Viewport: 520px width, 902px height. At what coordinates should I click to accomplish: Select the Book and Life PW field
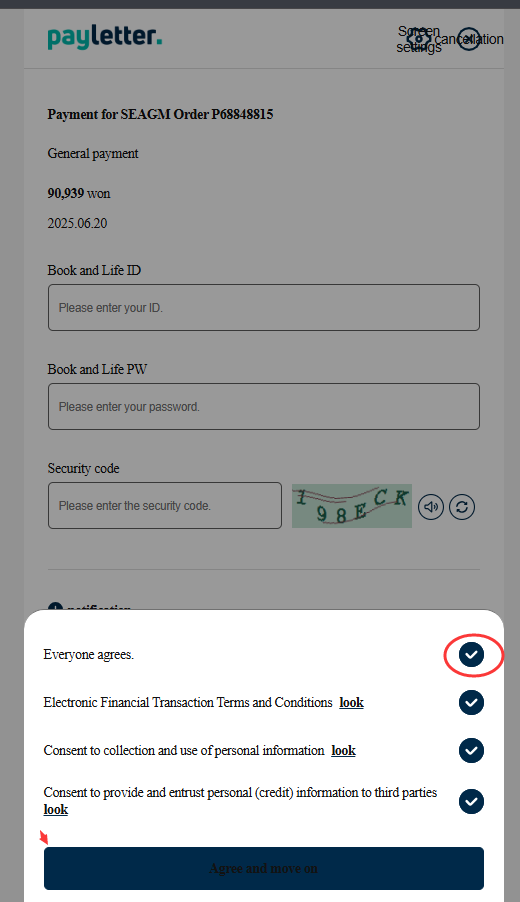264,407
